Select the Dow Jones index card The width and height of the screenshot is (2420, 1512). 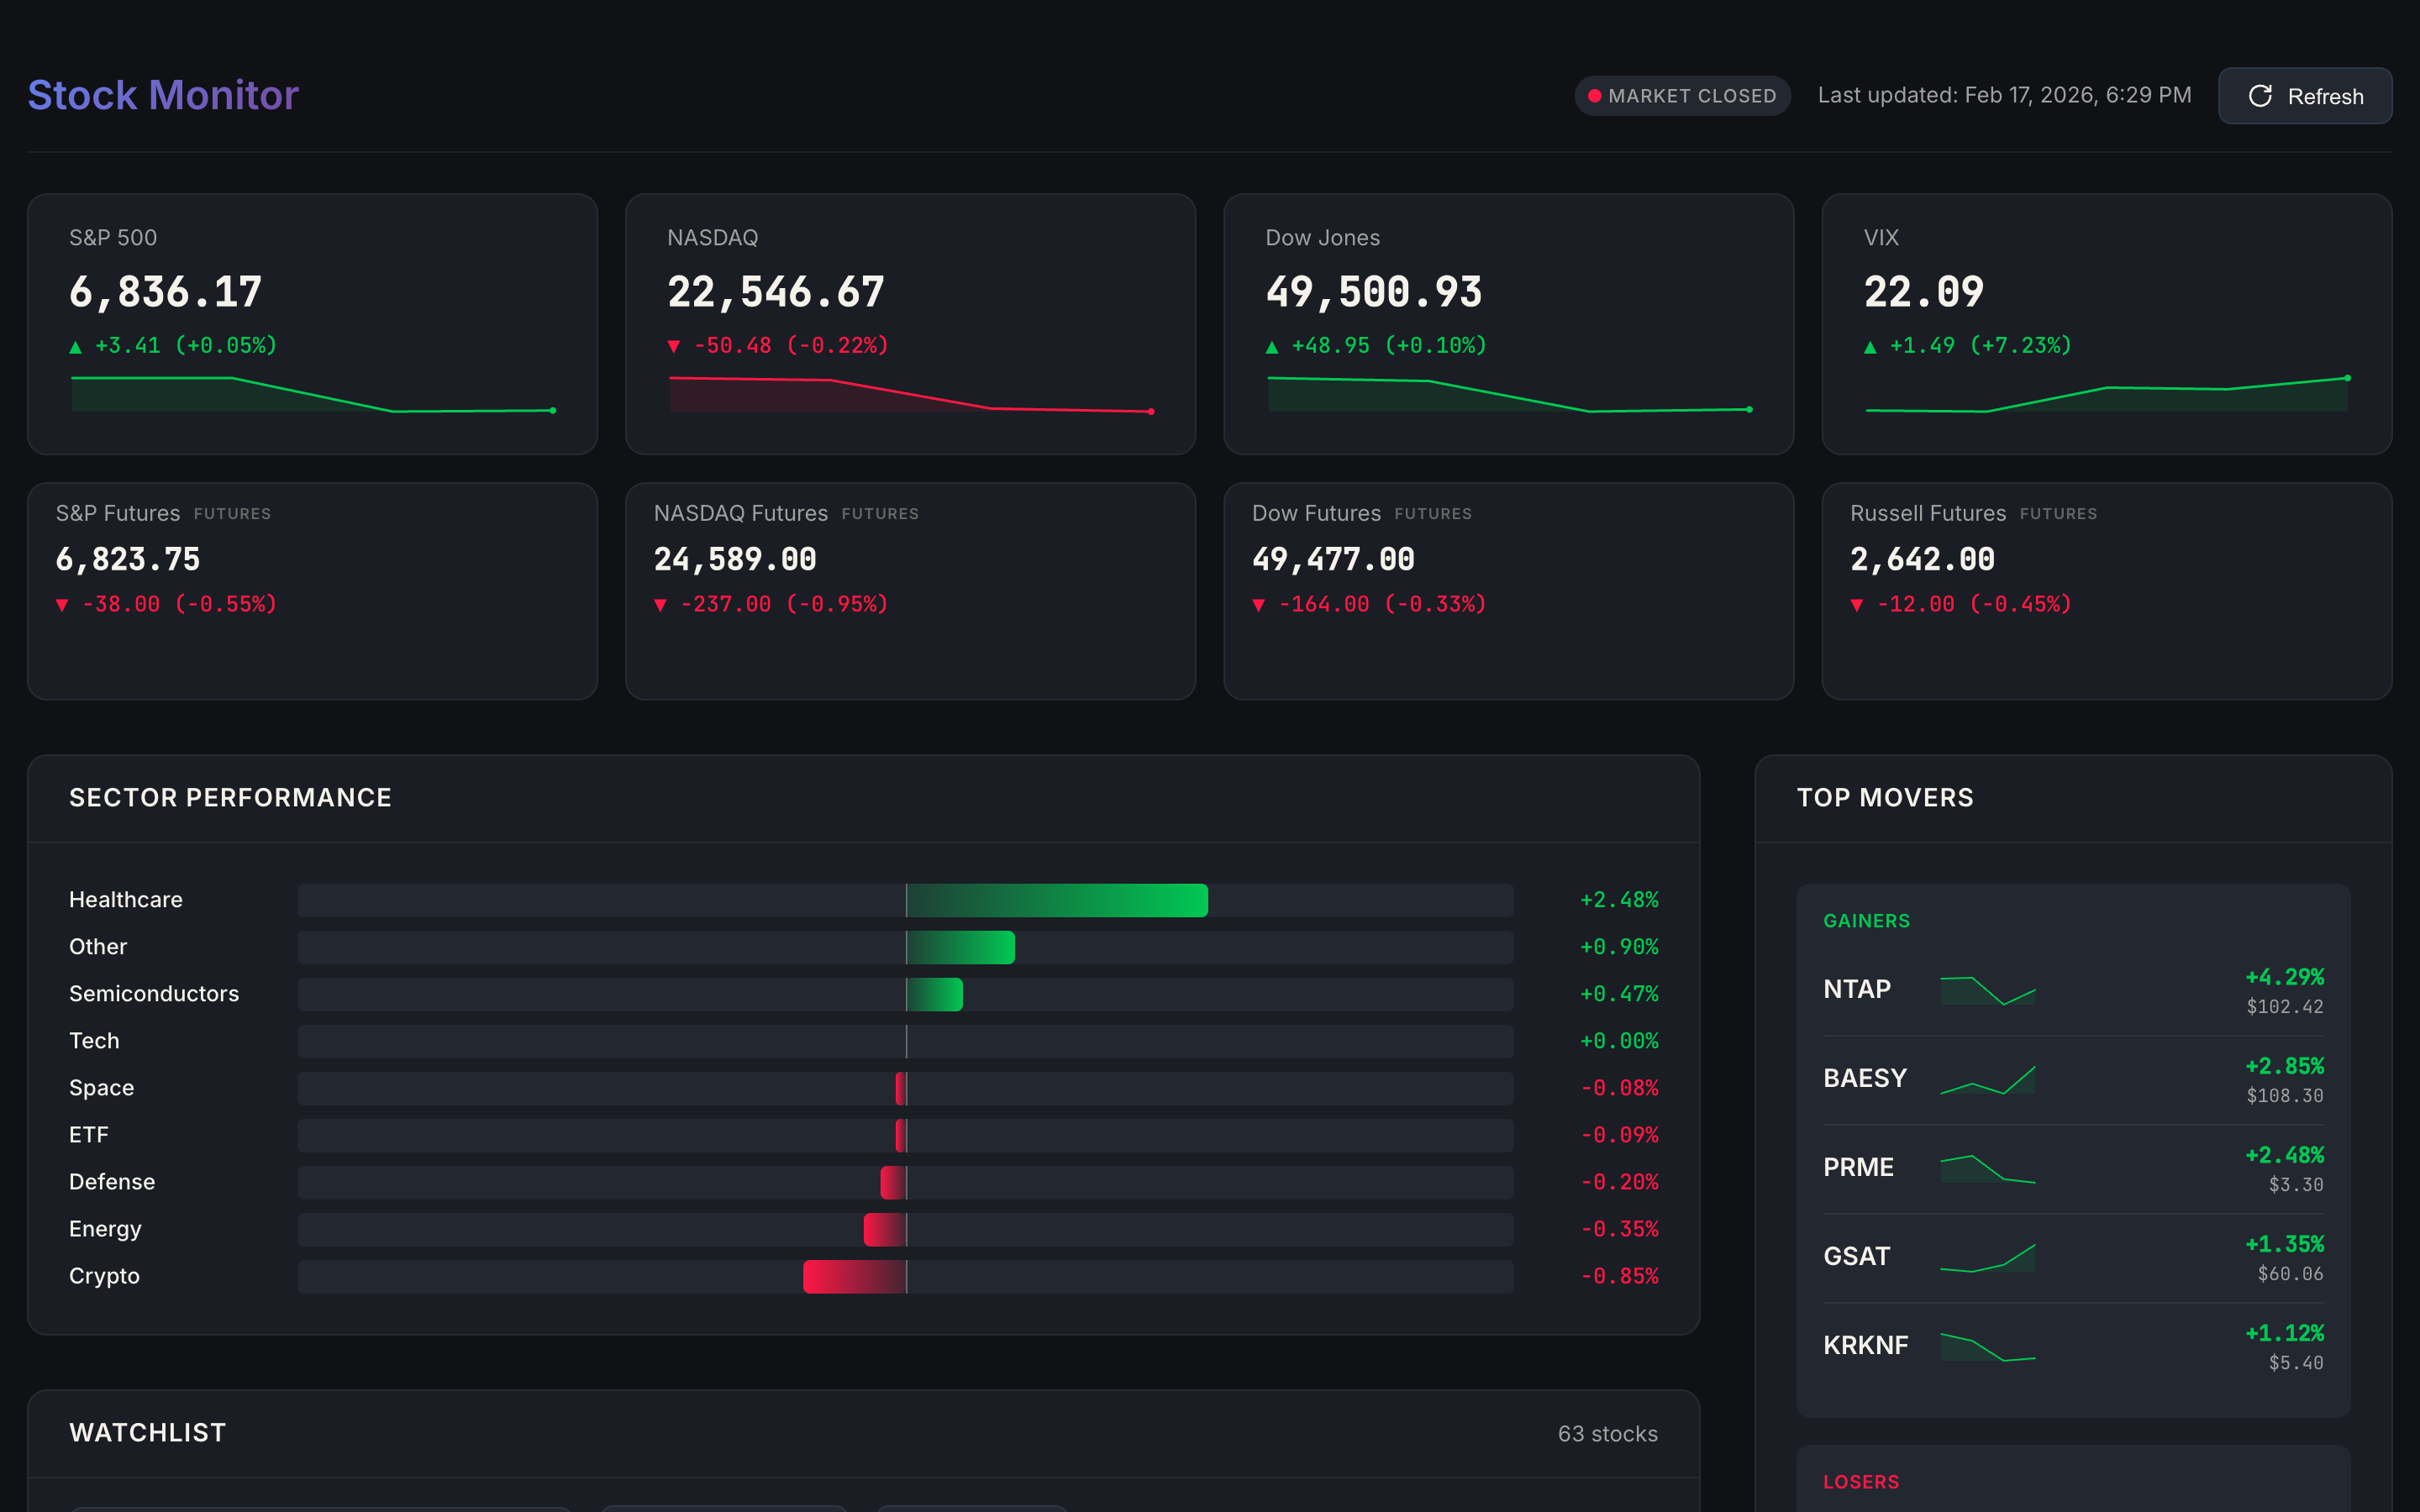1508,324
